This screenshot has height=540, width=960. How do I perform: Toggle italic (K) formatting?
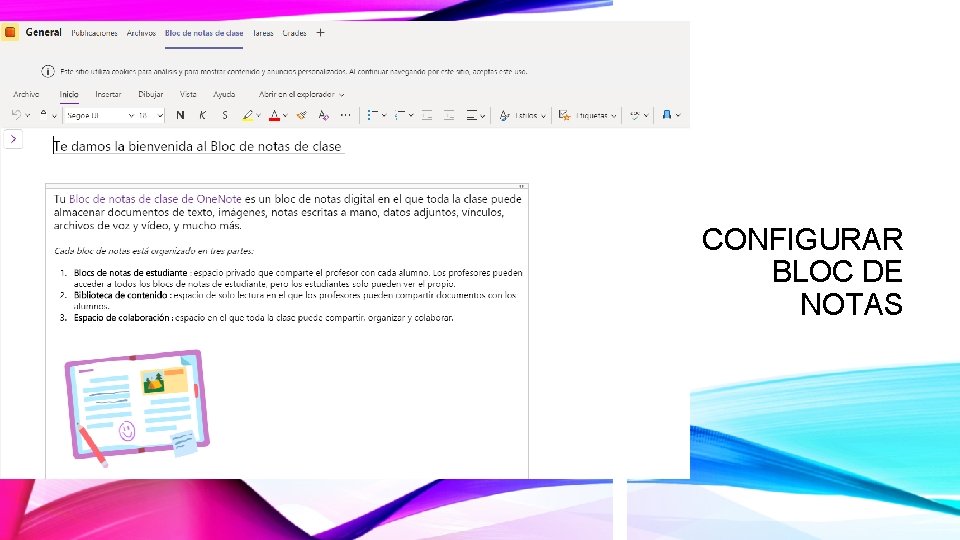point(203,115)
